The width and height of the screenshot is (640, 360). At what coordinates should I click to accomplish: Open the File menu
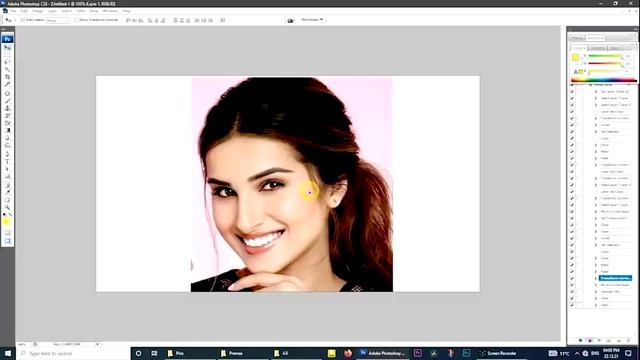(x=13, y=11)
